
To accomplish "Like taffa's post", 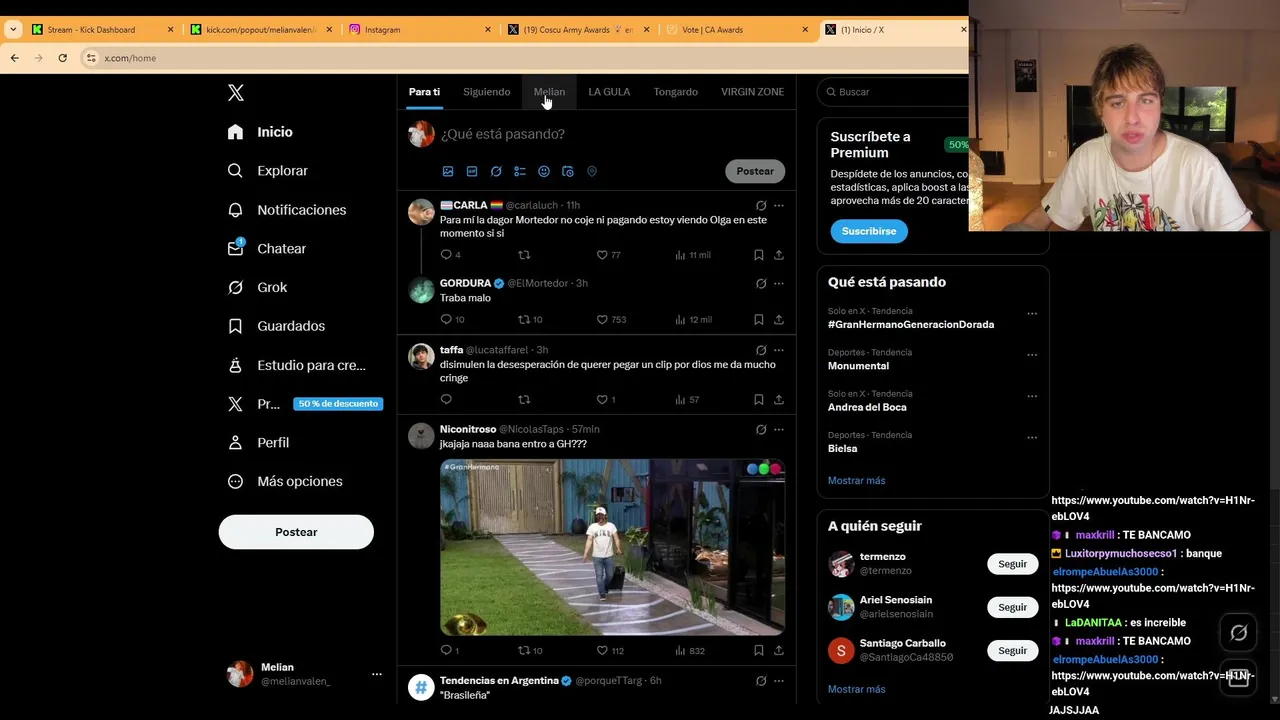I will (x=602, y=400).
